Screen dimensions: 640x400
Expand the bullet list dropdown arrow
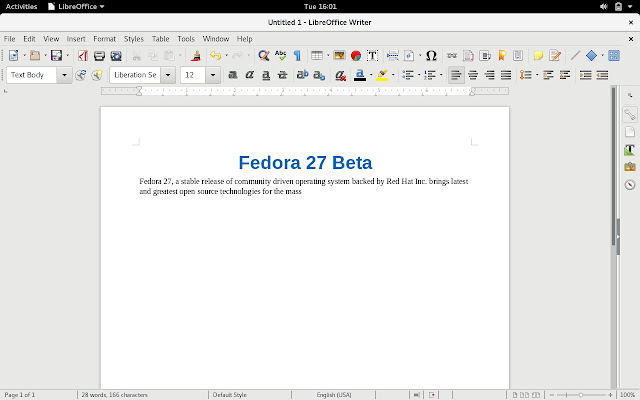coord(419,75)
